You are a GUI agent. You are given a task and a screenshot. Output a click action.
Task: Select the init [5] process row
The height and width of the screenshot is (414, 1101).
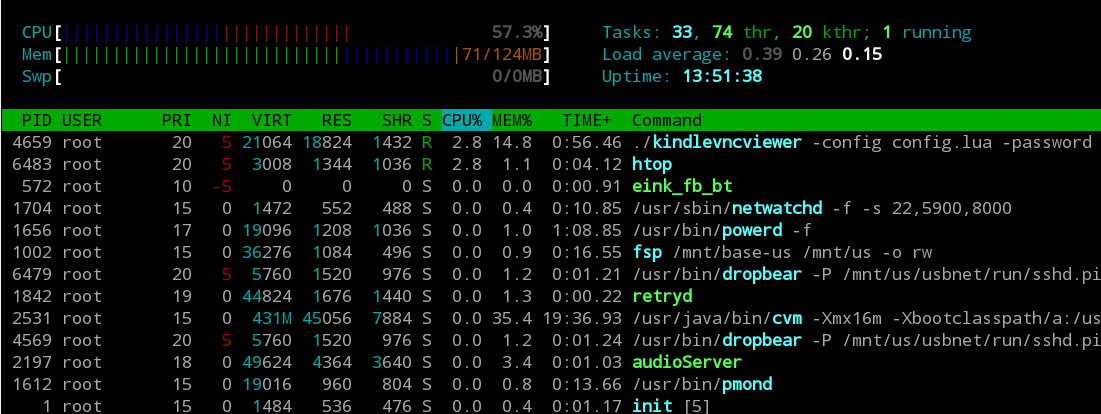click(x=550, y=406)
